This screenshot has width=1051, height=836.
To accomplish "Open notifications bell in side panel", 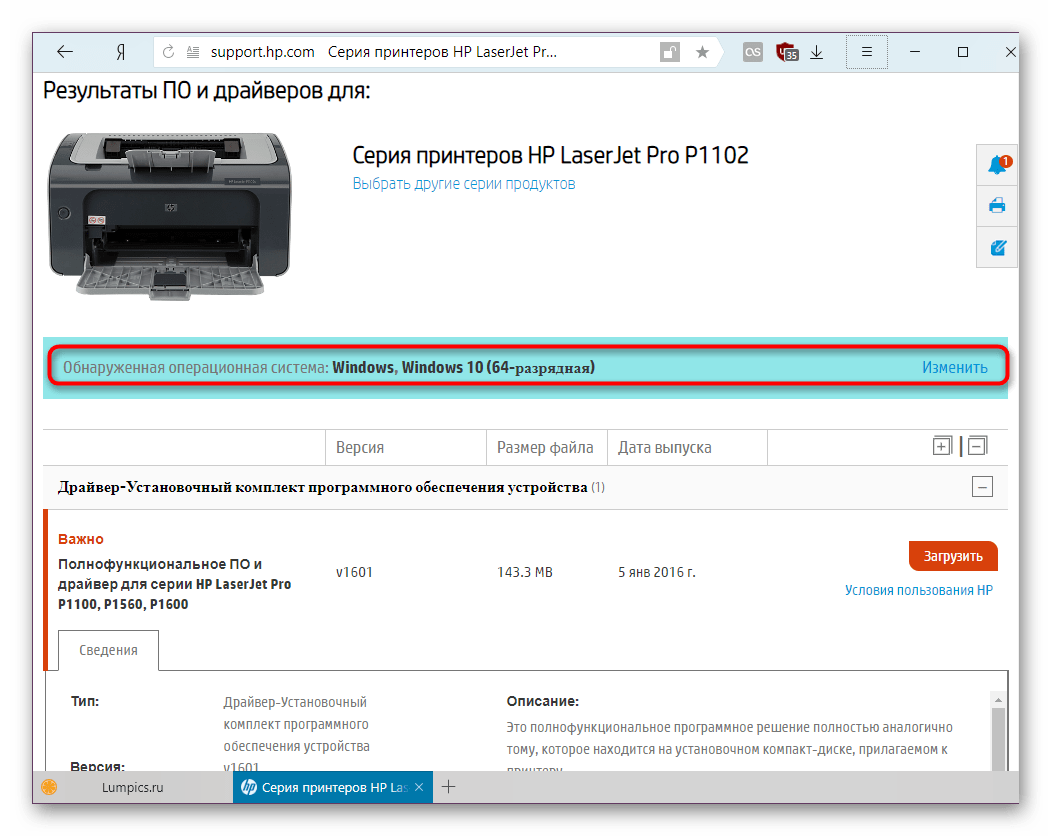I will (997, 164).
